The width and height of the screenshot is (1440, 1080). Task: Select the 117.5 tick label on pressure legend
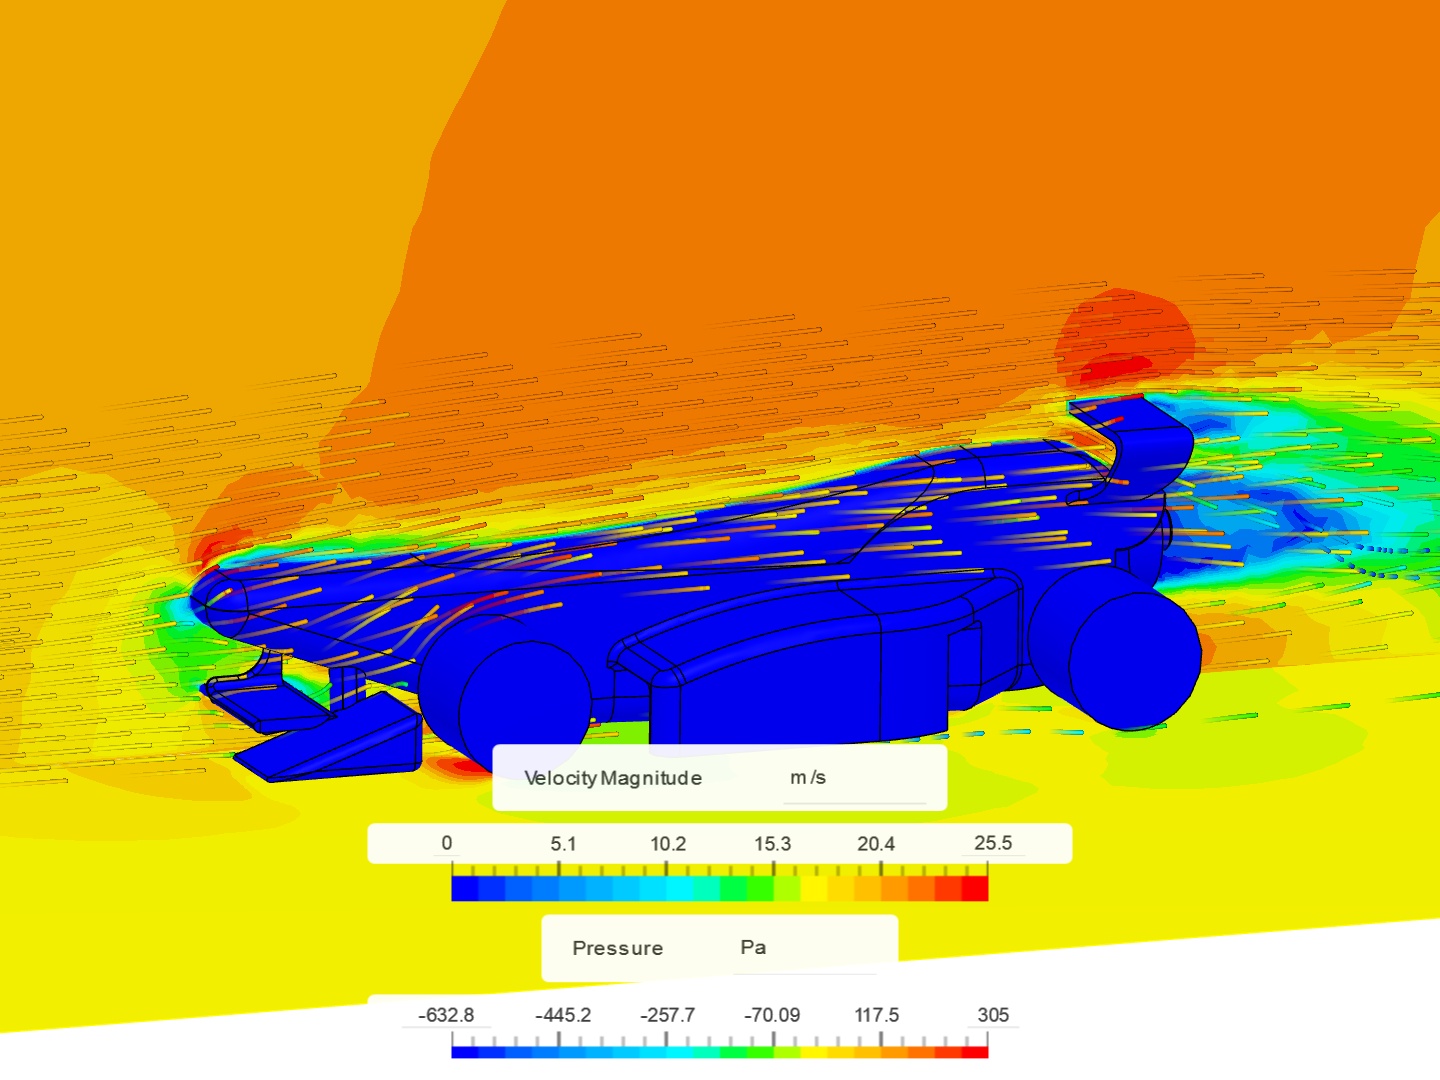point(876,1015)
